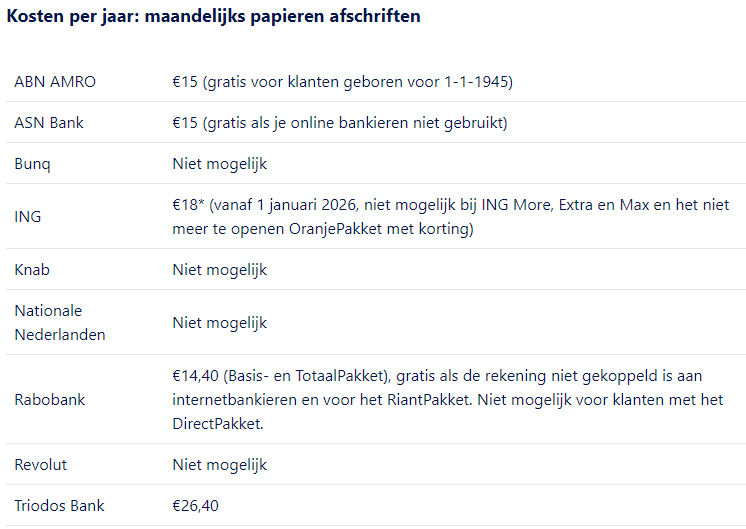Select the Rabobank bank name cell

pos(49,400)
